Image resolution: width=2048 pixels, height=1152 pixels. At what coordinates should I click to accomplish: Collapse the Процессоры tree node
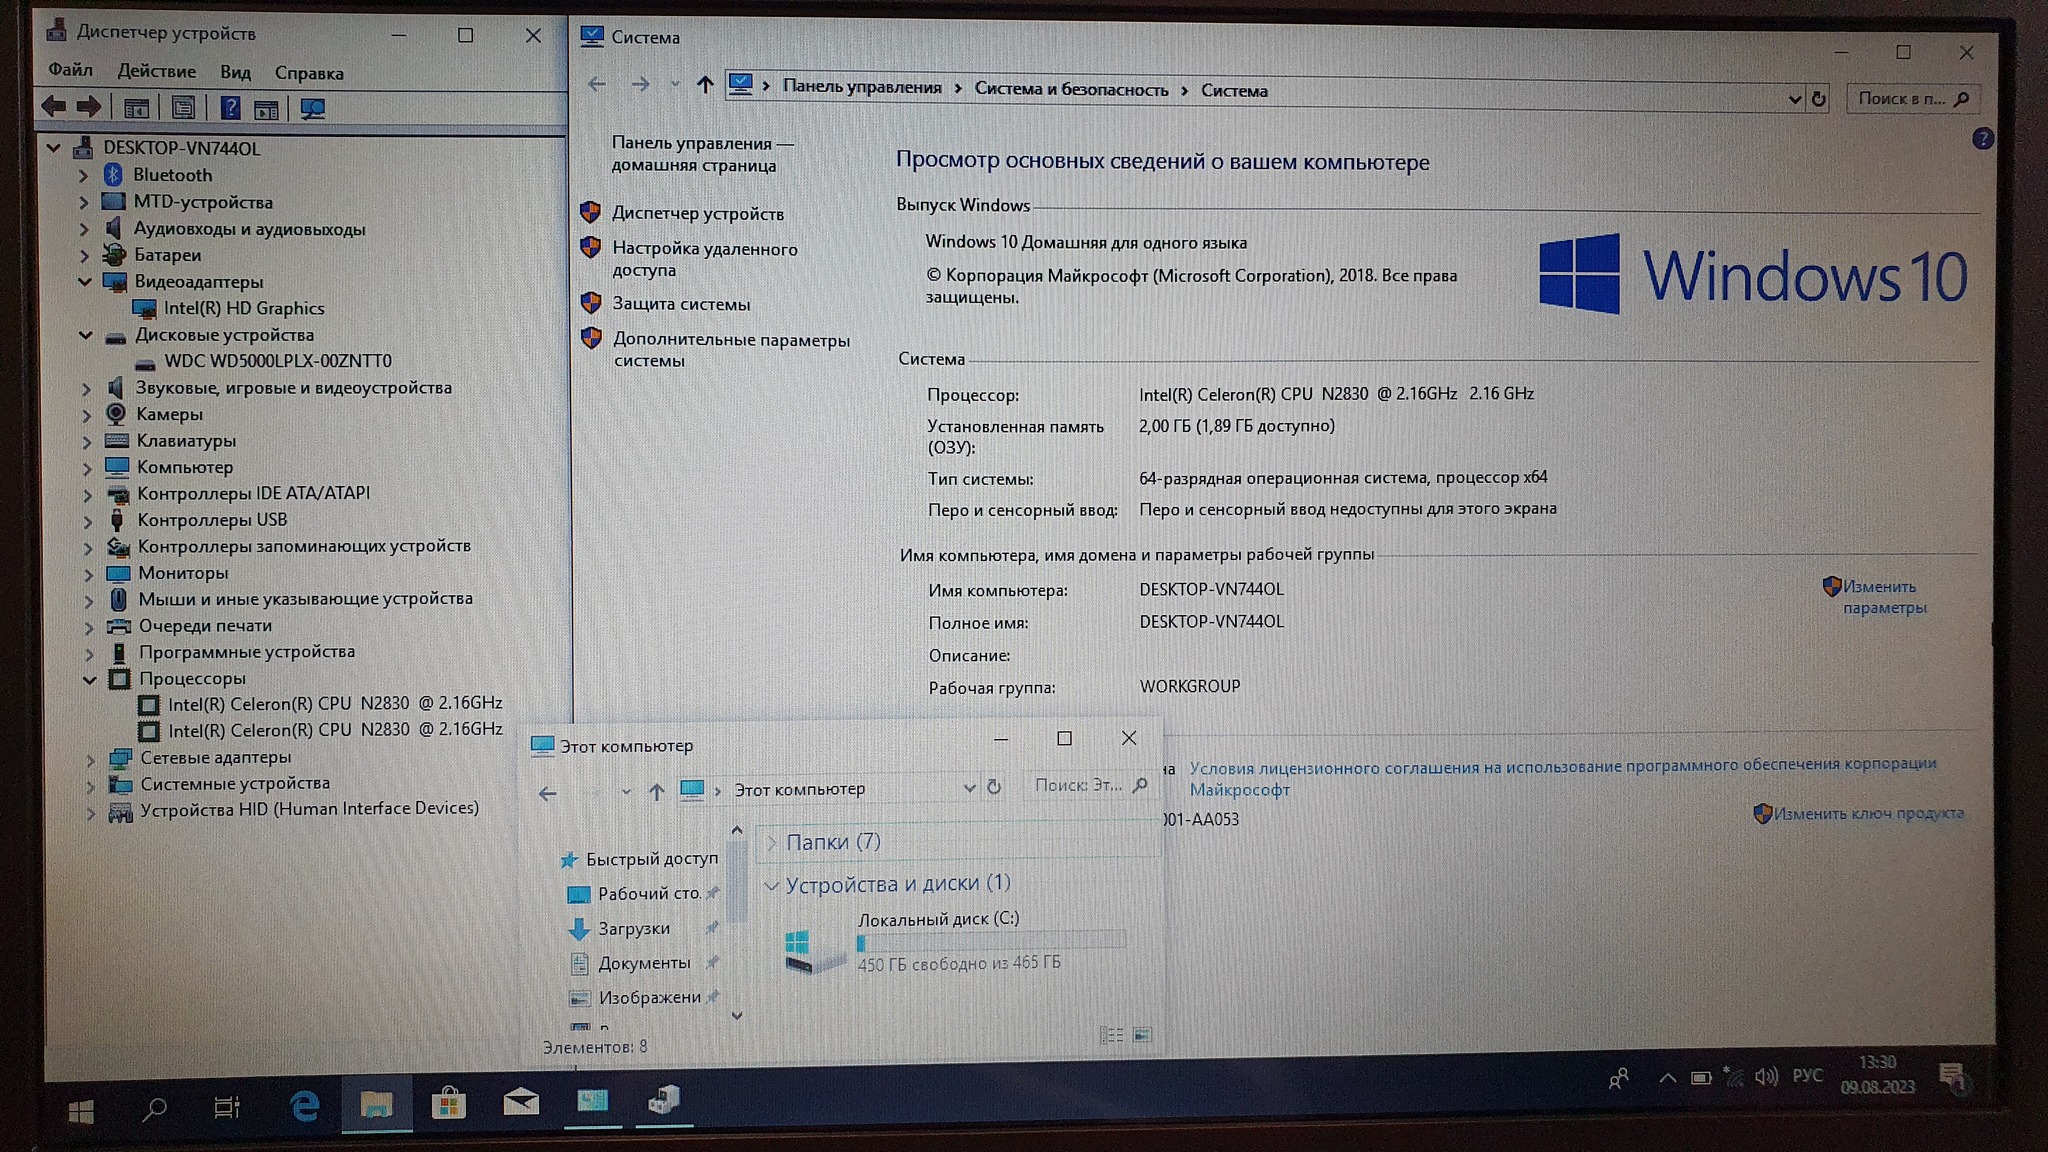90,679
